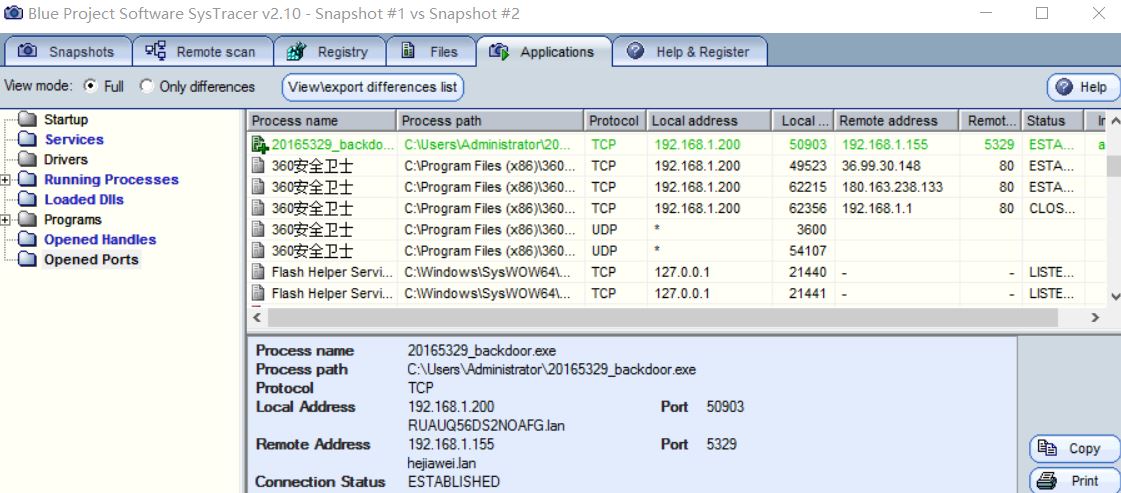Click the Help button
1121x493 pixels.
pos(1082,87)
